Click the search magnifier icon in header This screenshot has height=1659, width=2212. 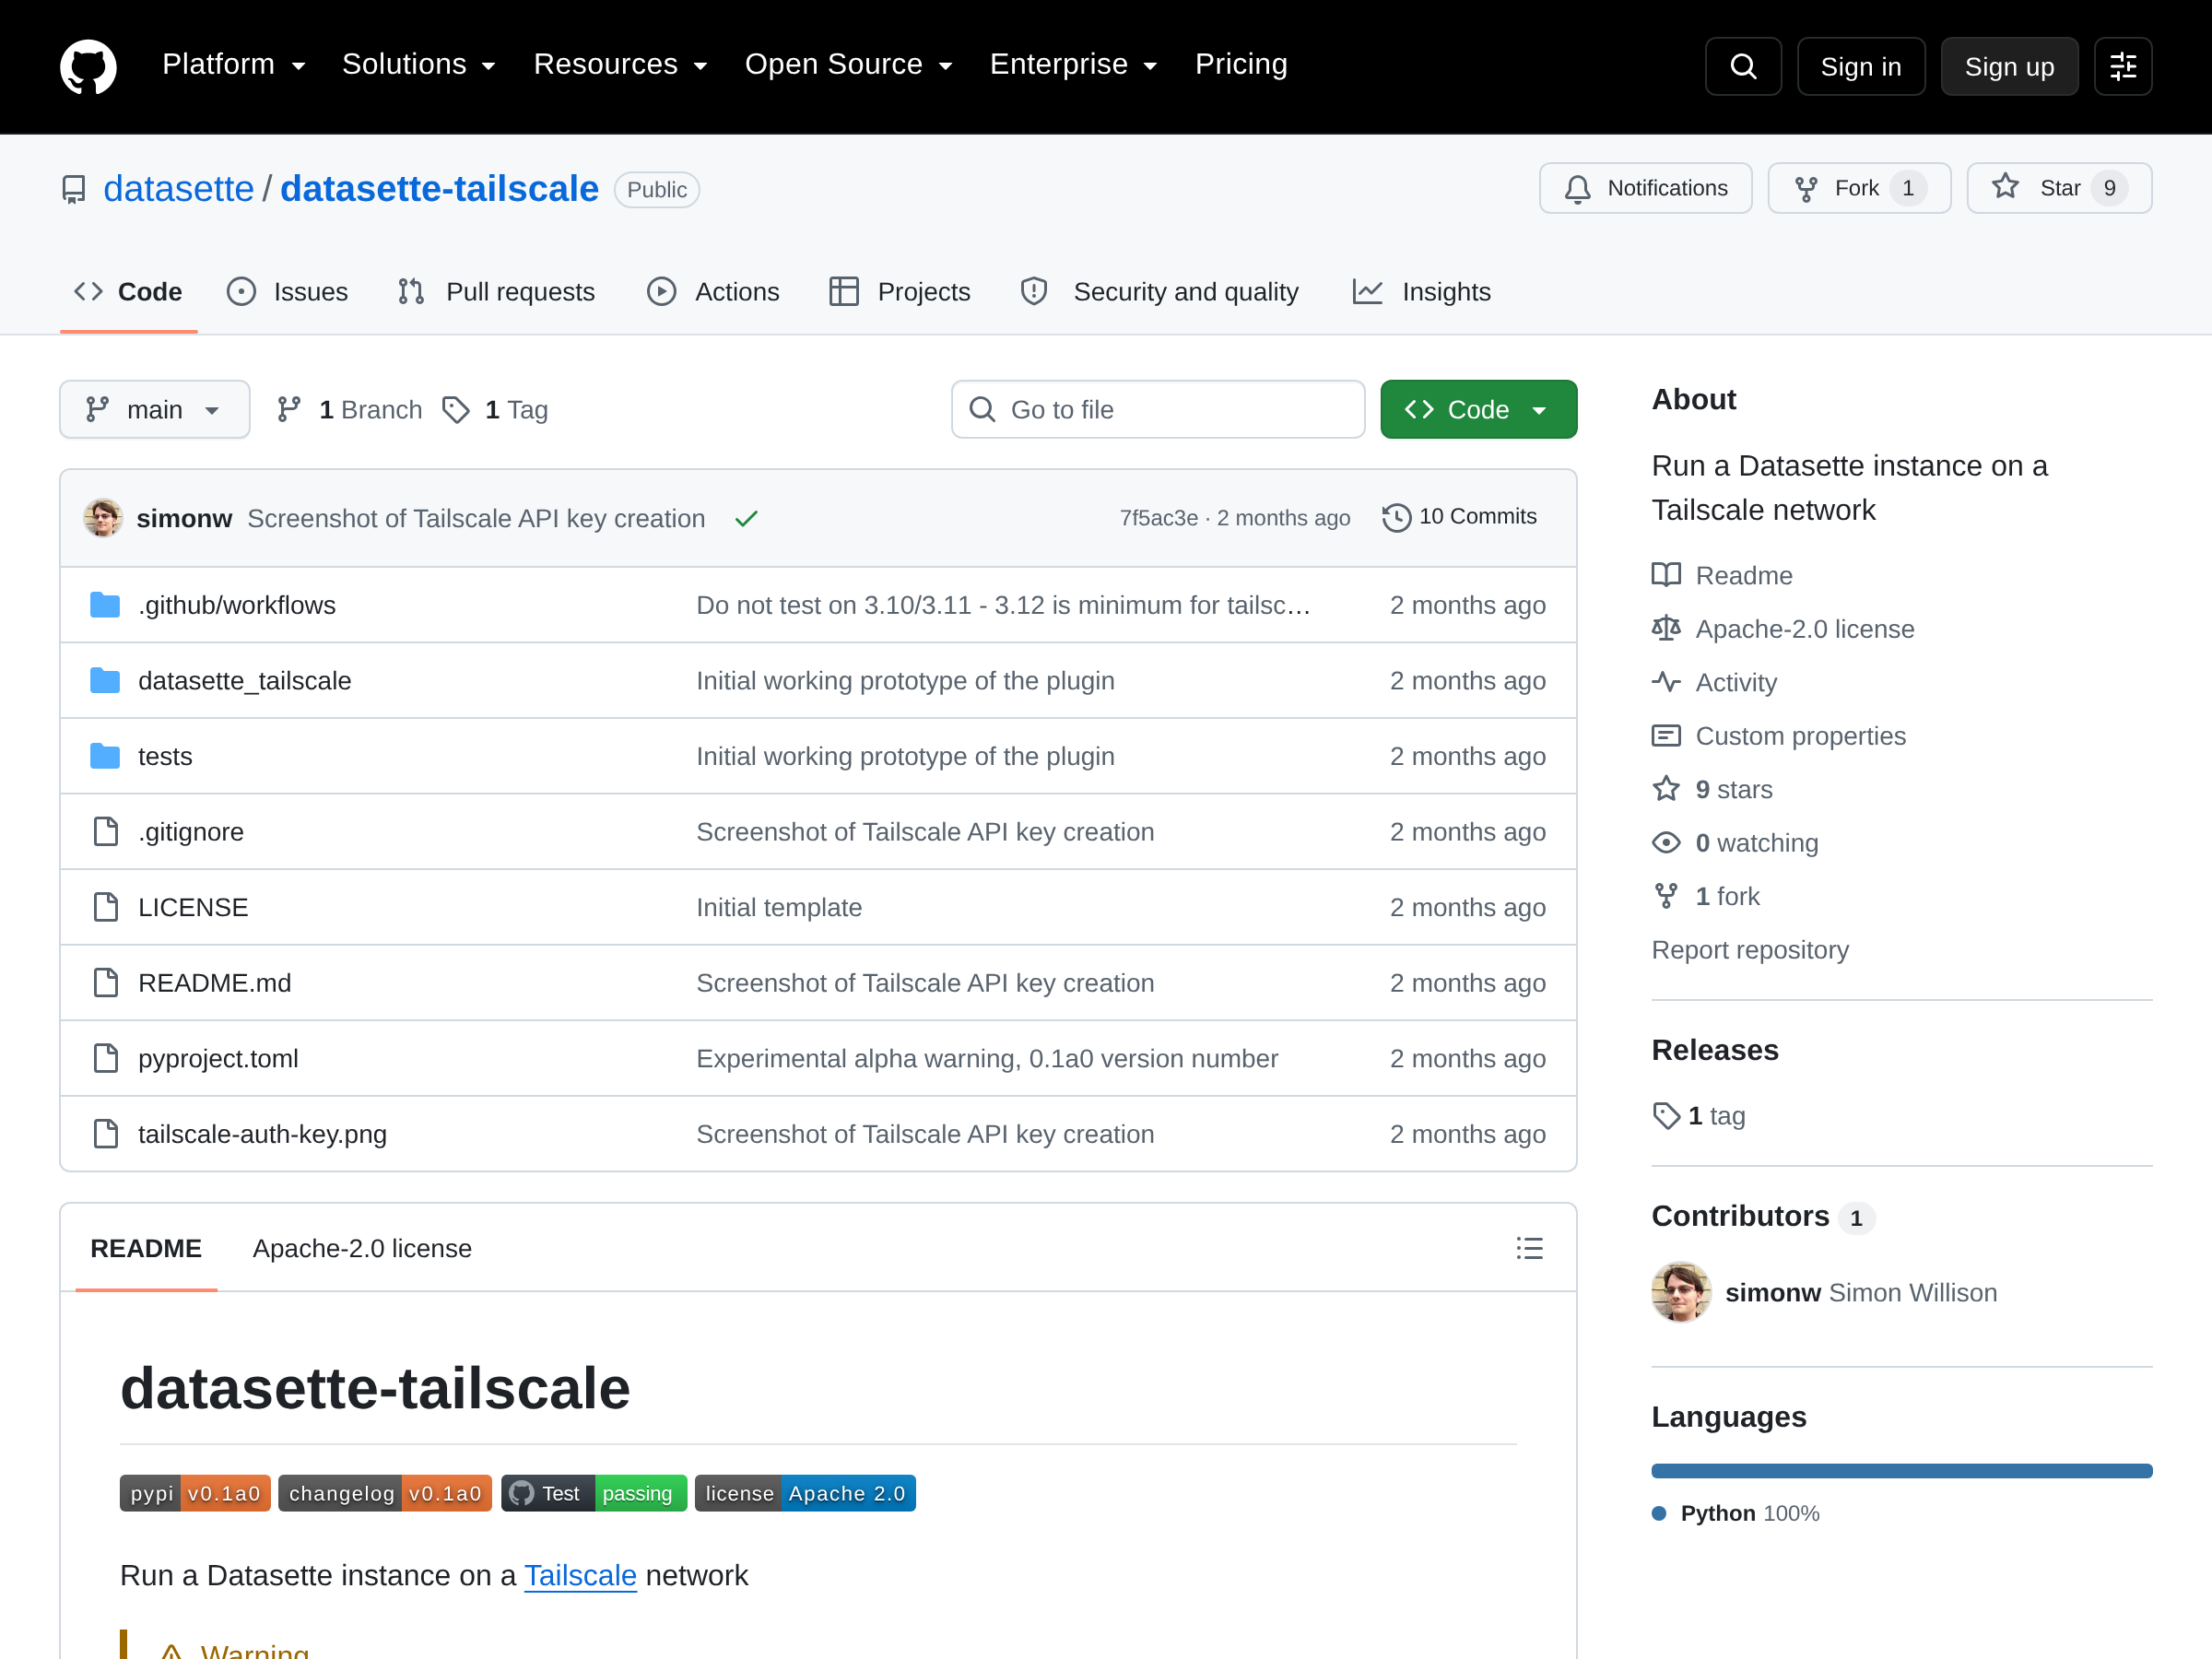tap(1743, 66)
